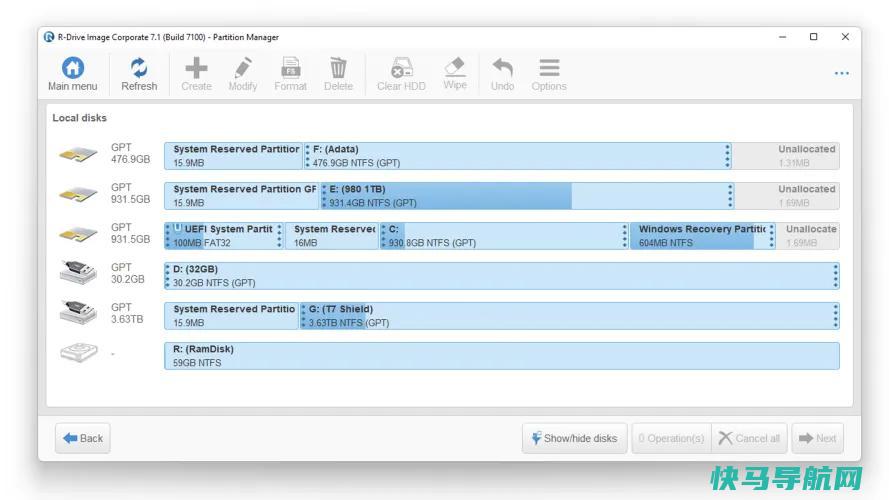Image resolution: width=889 pixels, height=500 pixels.
Task: Click the GPT 3.63TB disk label
Action: (x=127, y=313)
